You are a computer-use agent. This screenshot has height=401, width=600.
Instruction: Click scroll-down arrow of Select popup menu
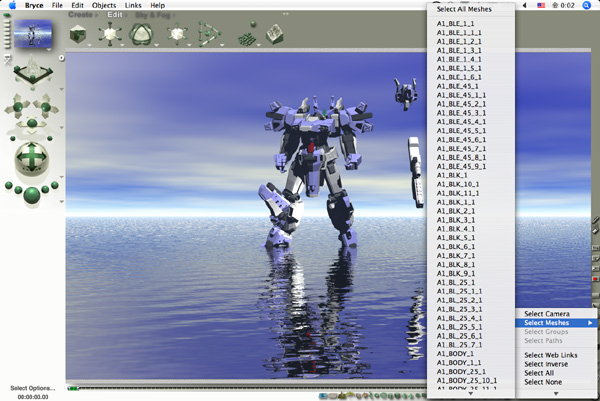(556, 393)
